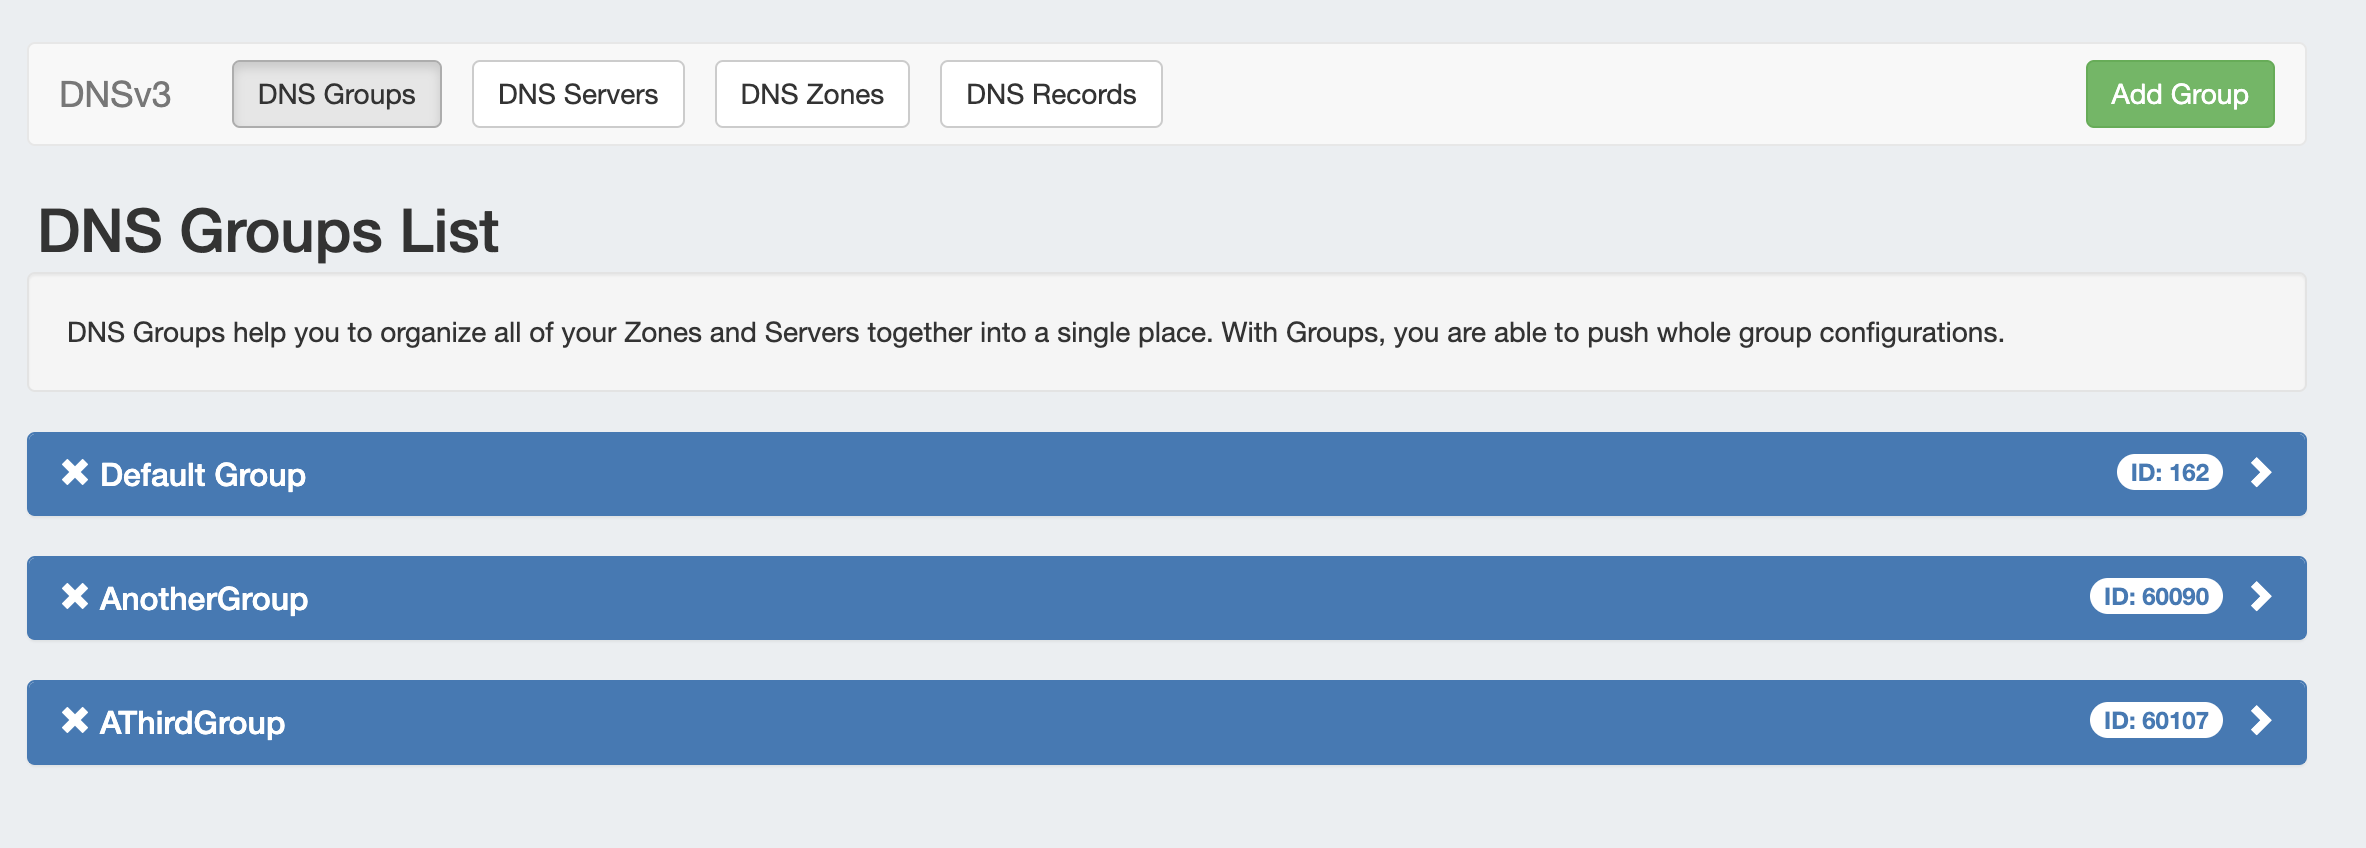2366x848 pixels.
Task: Click the X icon beside AThirdGroup
Action: pos(75,720)
